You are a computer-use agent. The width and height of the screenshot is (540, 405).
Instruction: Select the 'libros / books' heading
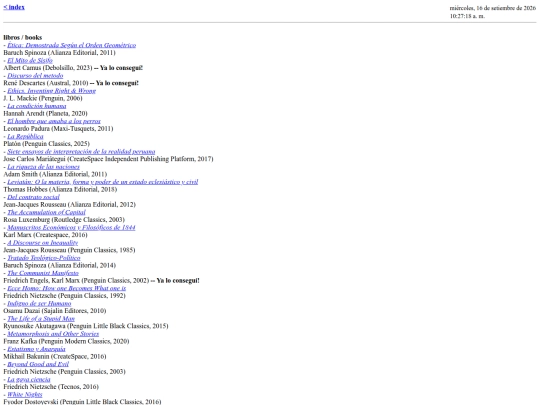tap(23, 37)
